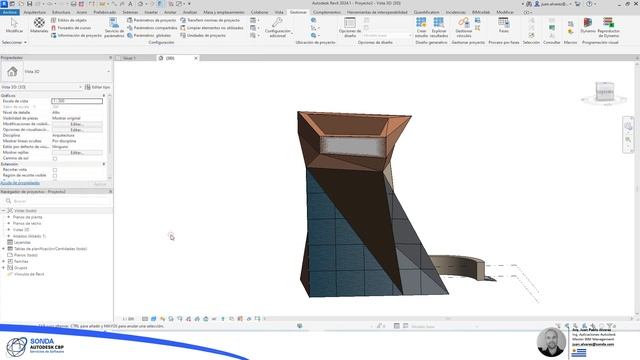Expand Planos de planta node

point(9,217)
